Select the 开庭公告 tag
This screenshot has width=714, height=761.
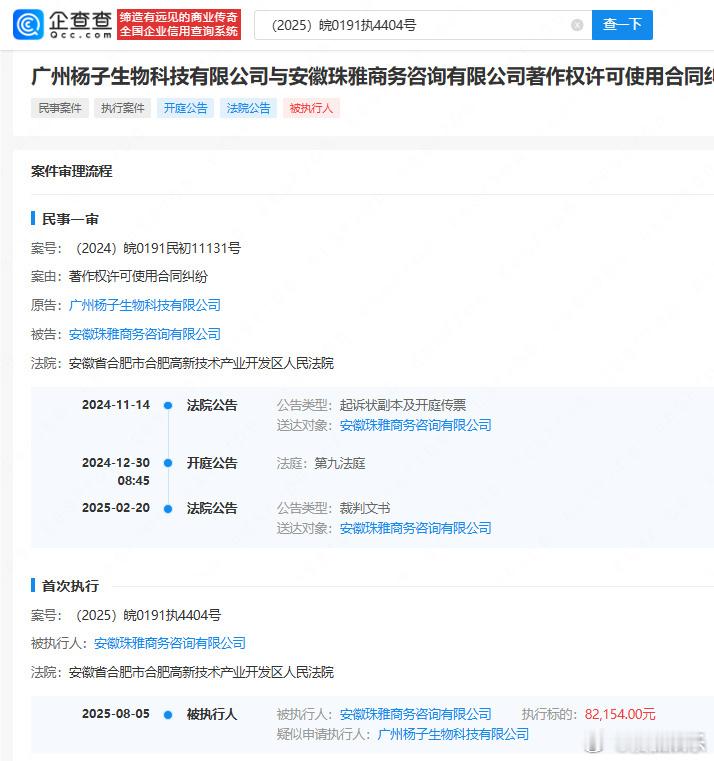coord(185,108)
